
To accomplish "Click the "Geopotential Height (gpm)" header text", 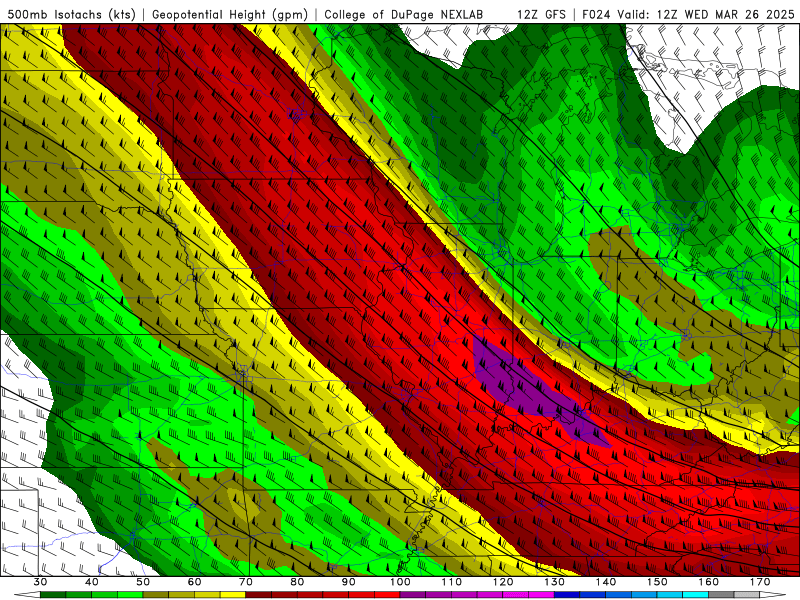I will [230, 14].
